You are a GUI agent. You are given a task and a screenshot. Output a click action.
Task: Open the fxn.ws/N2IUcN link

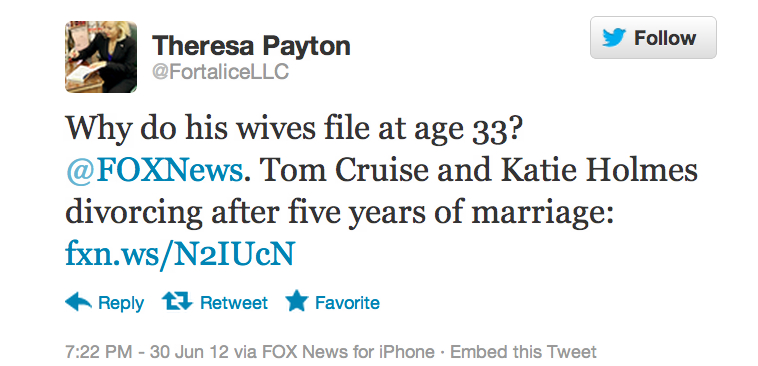(180, 254)
